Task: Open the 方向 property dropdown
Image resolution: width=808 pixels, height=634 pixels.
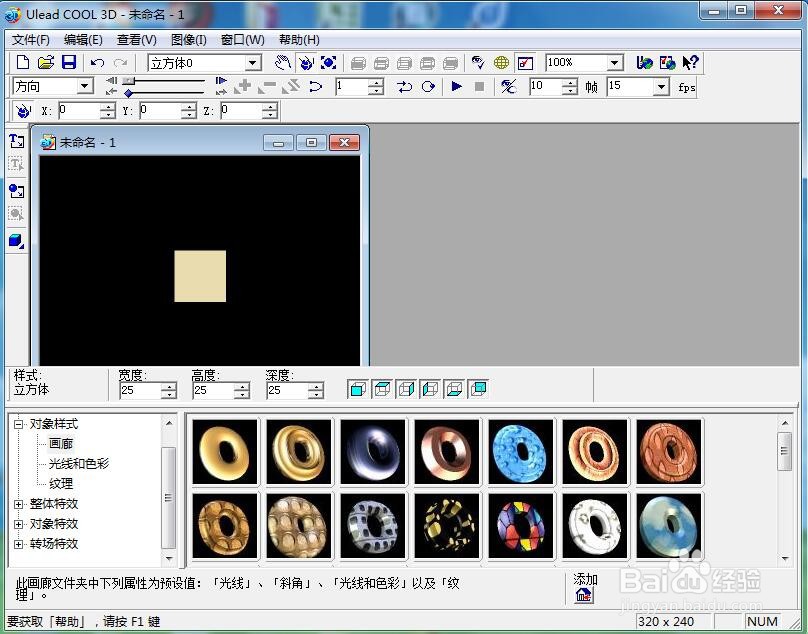Action: pos(85,86)
